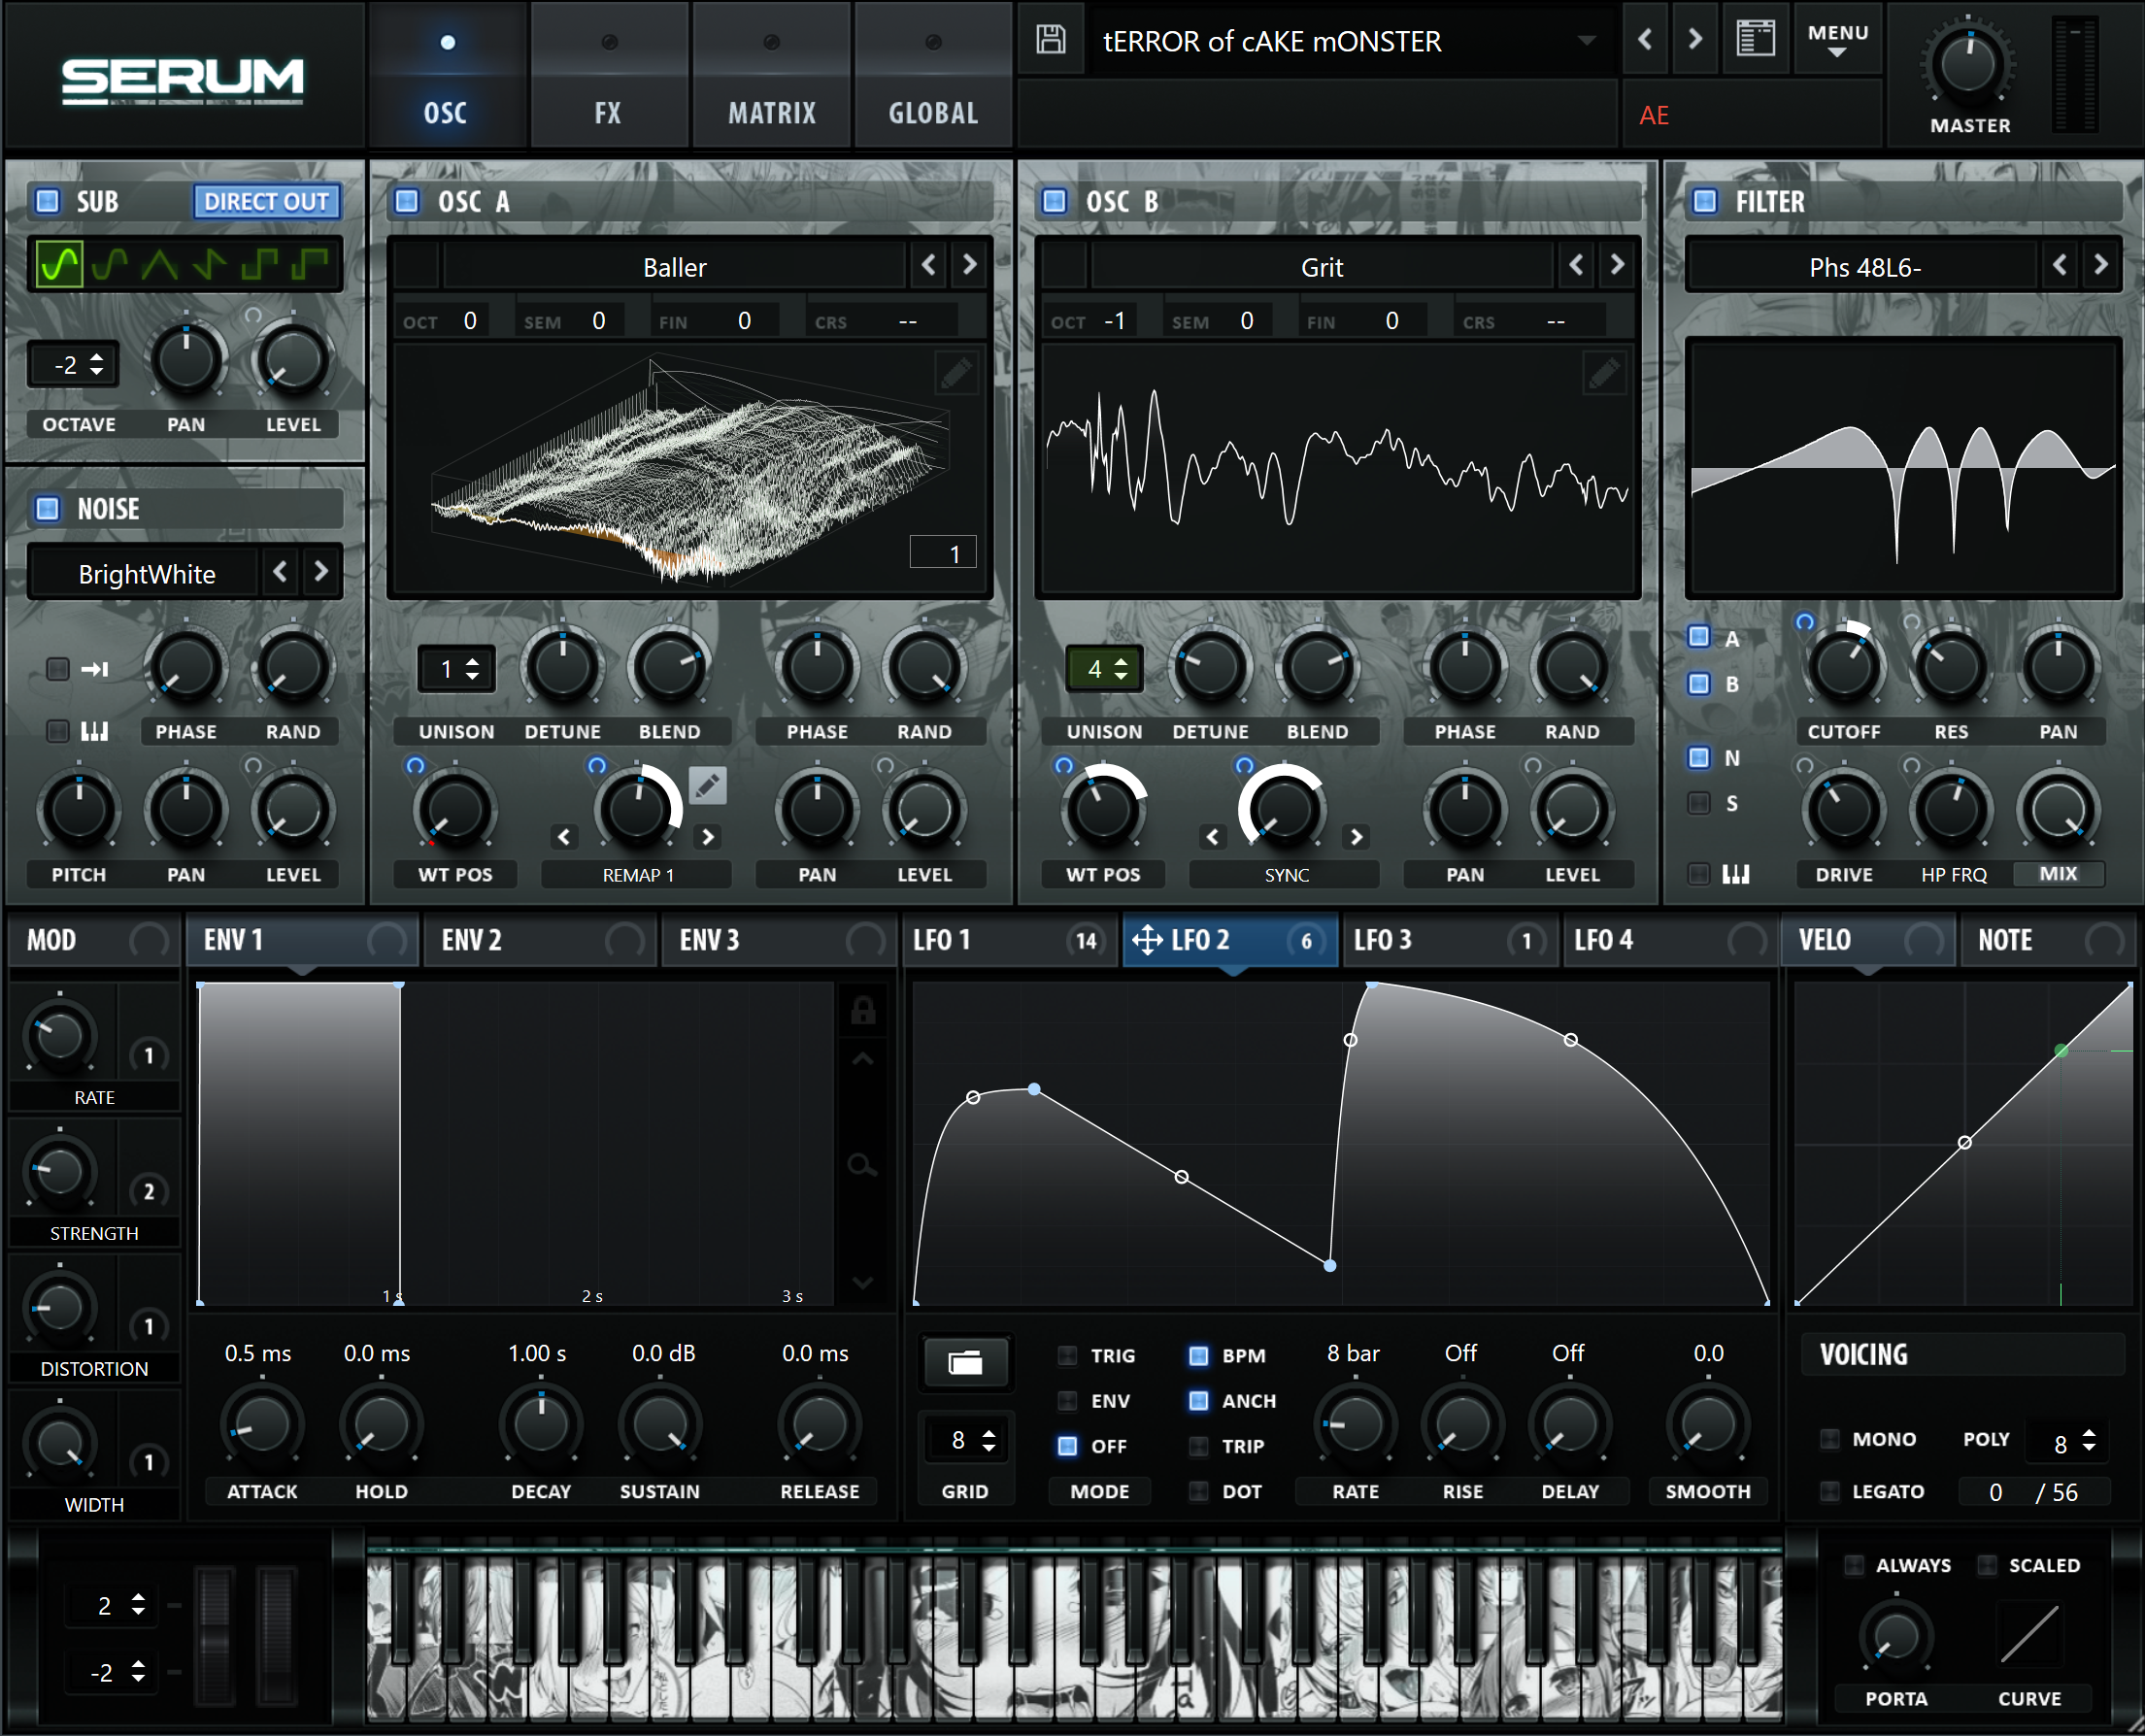Viewport: 2145px width, 1736px height.
Task: Open OSC B wavetable editor pencil
Action: (1604, 374)
